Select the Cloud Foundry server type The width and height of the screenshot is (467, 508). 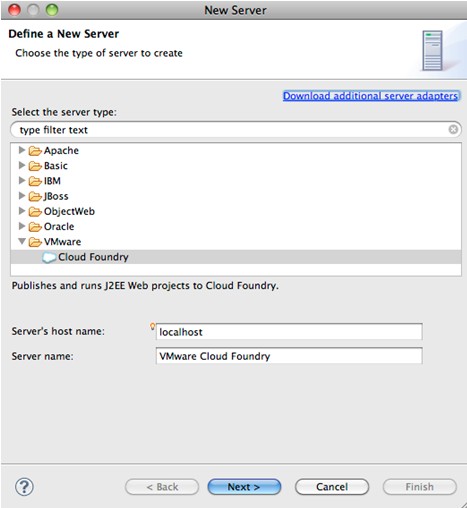pos(236,257)
